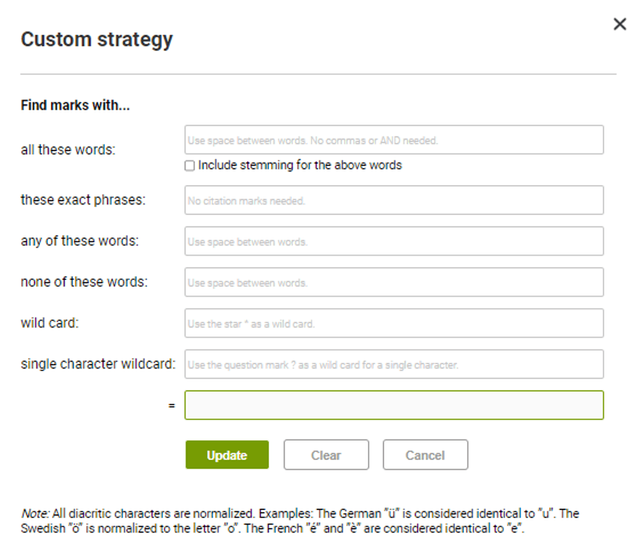Cancel the custom strategy dialog
This screenshot has width=640, height=556.
425,455
